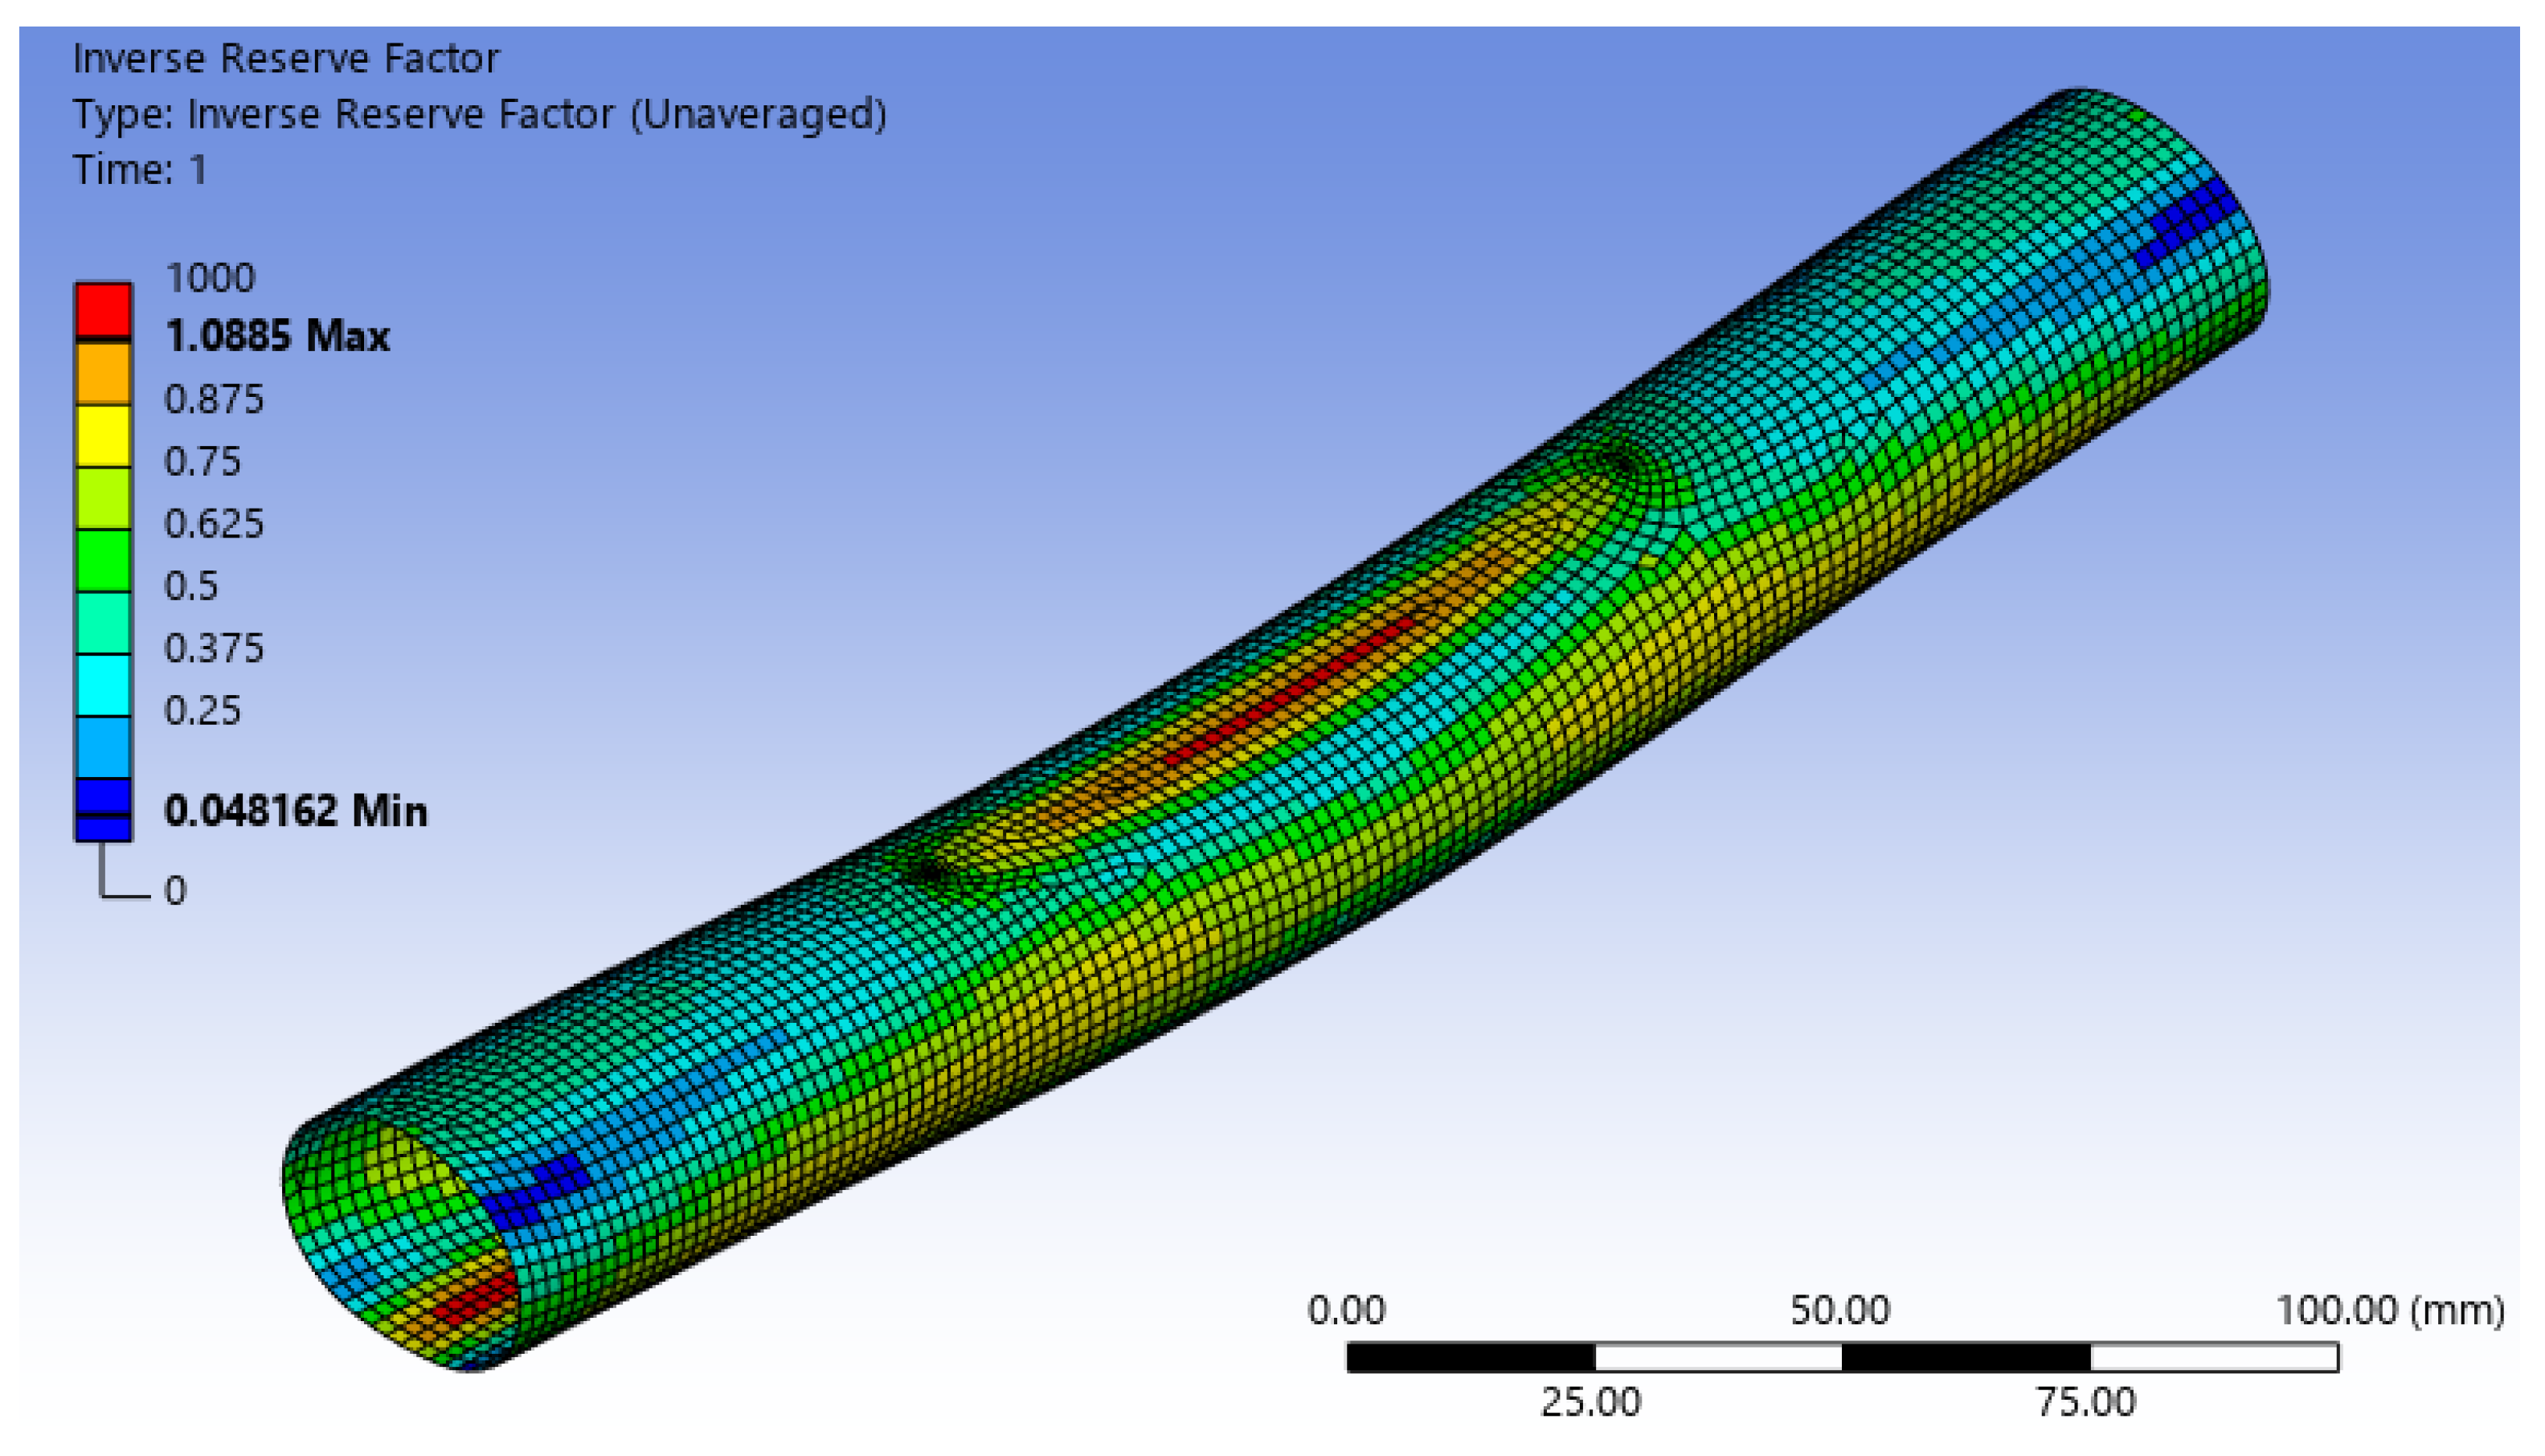Click the 50.00 scale bar label
This screenshot has height=1456, width=2545.
1840,1310
